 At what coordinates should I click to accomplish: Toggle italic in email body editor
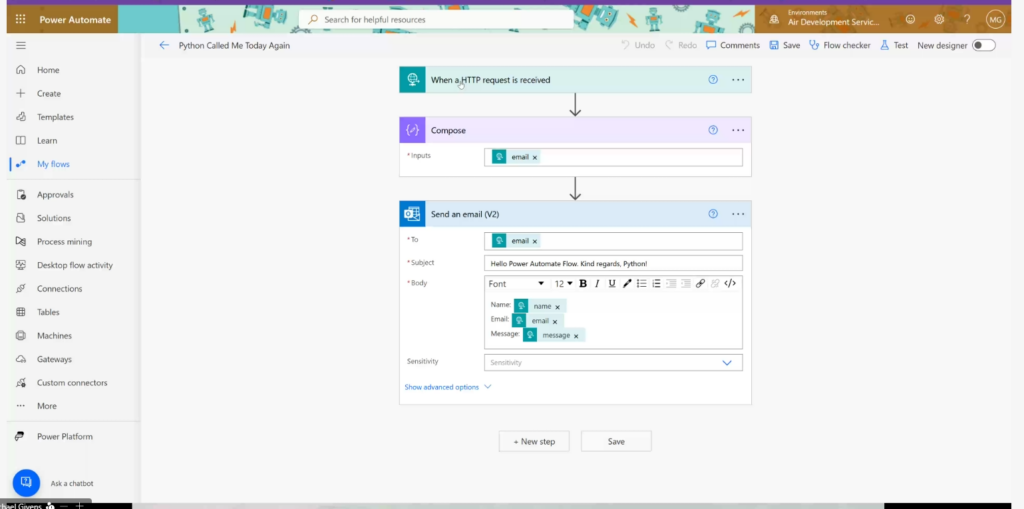pyautogui.click(x=597, y=284)
